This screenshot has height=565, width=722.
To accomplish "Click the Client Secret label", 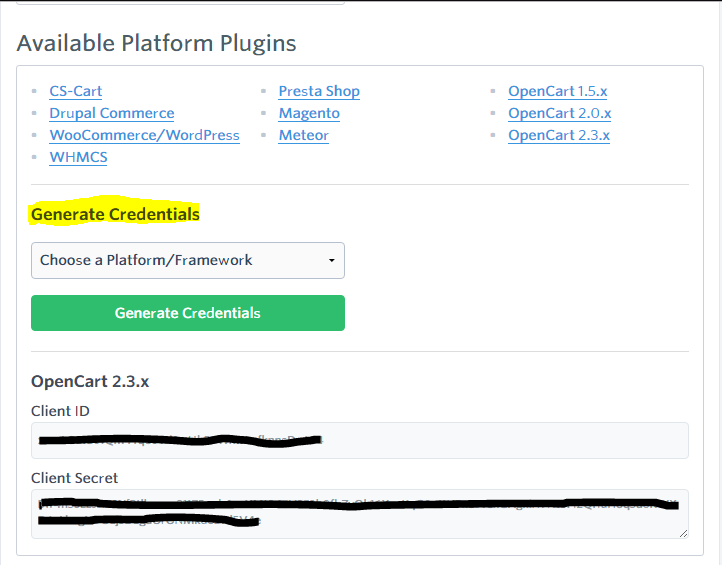I will (75, 478).
